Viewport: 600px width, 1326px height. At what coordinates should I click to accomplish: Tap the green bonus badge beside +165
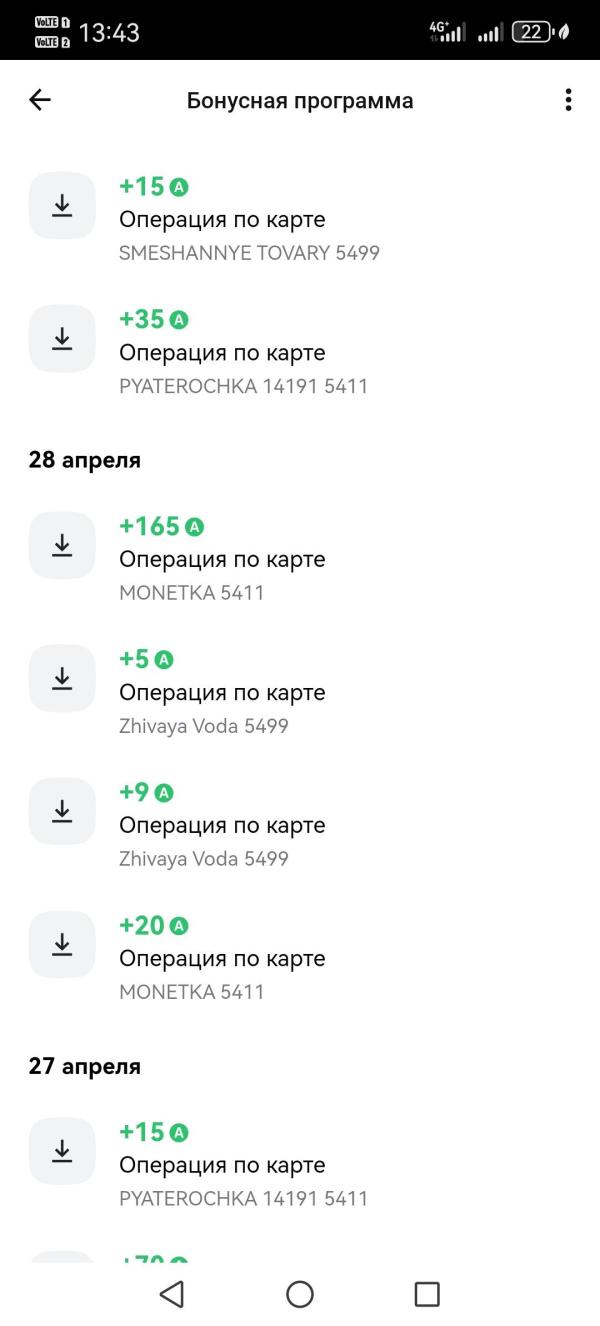tap(194, 527)
